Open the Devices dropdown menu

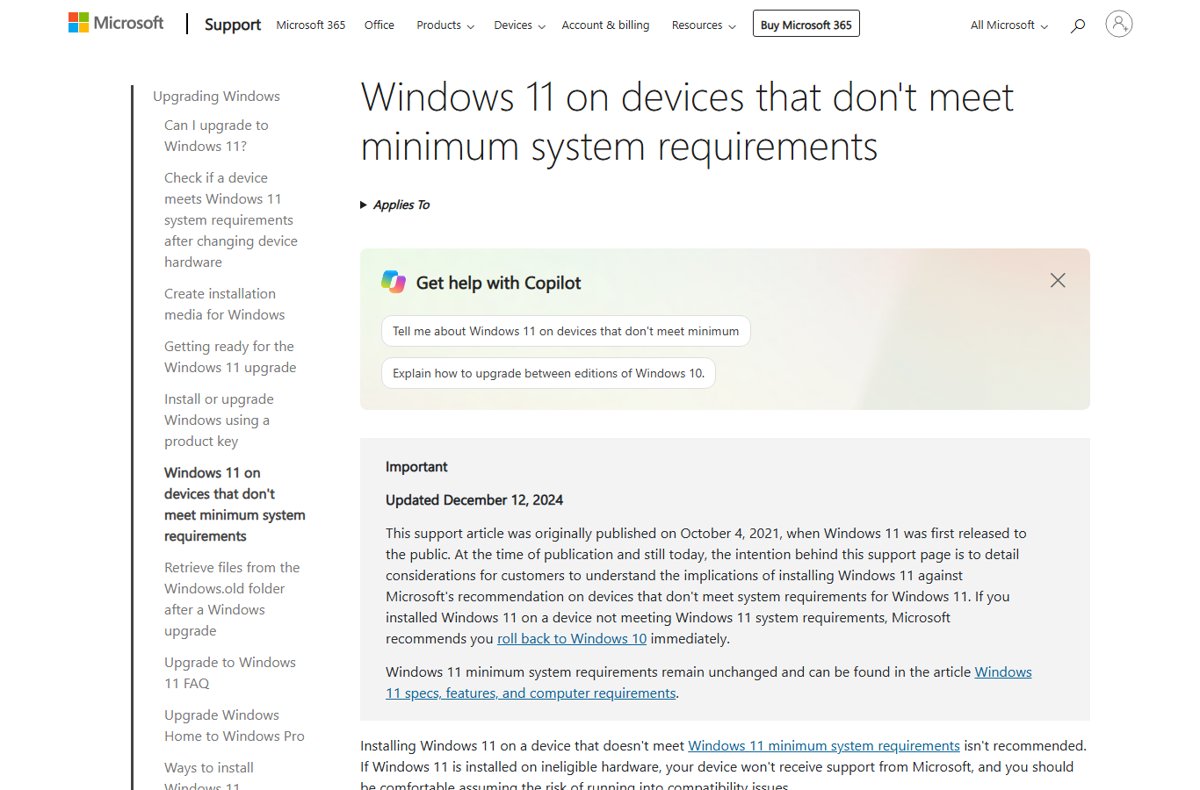(519, 25)
